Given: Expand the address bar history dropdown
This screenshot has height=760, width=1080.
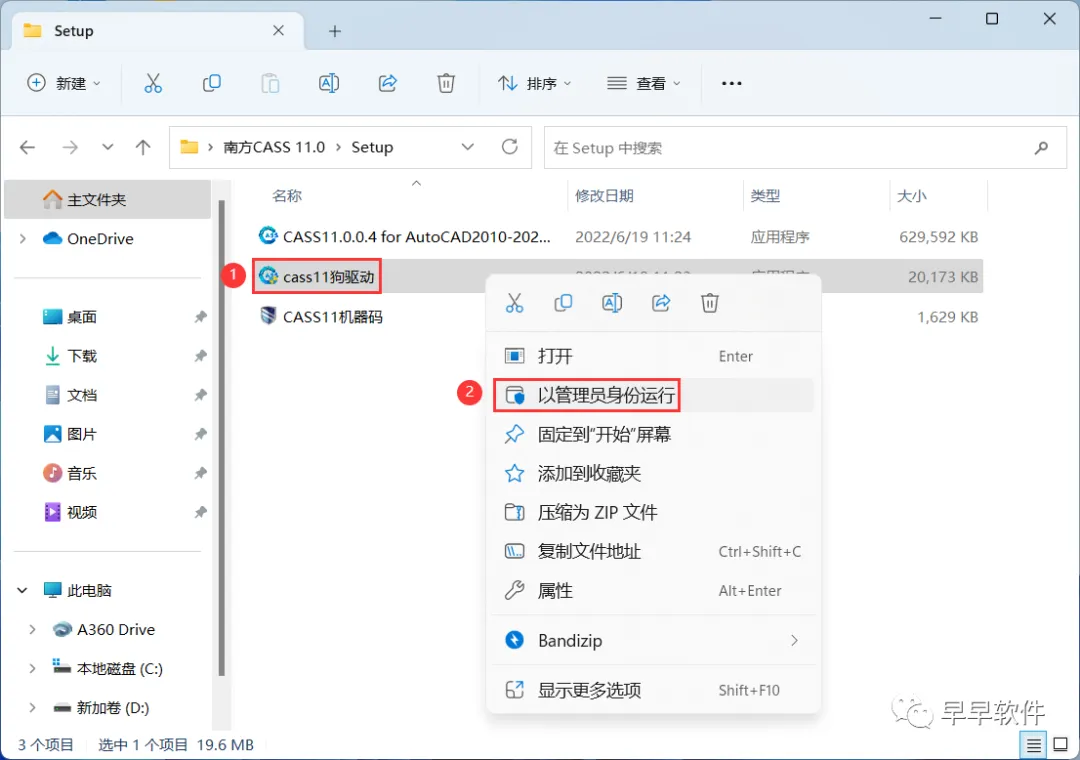Looking at the screenshot, I should point(468,147).
